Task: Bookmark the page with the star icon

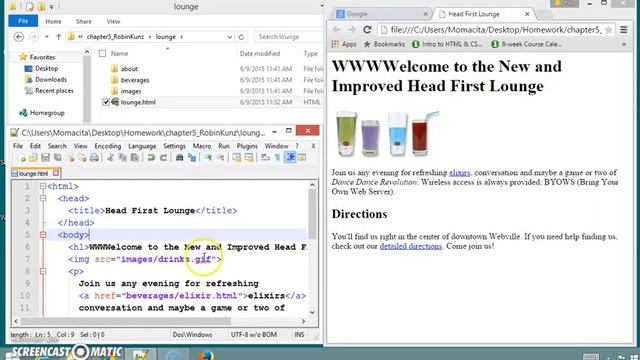Action: pos(608,30)
